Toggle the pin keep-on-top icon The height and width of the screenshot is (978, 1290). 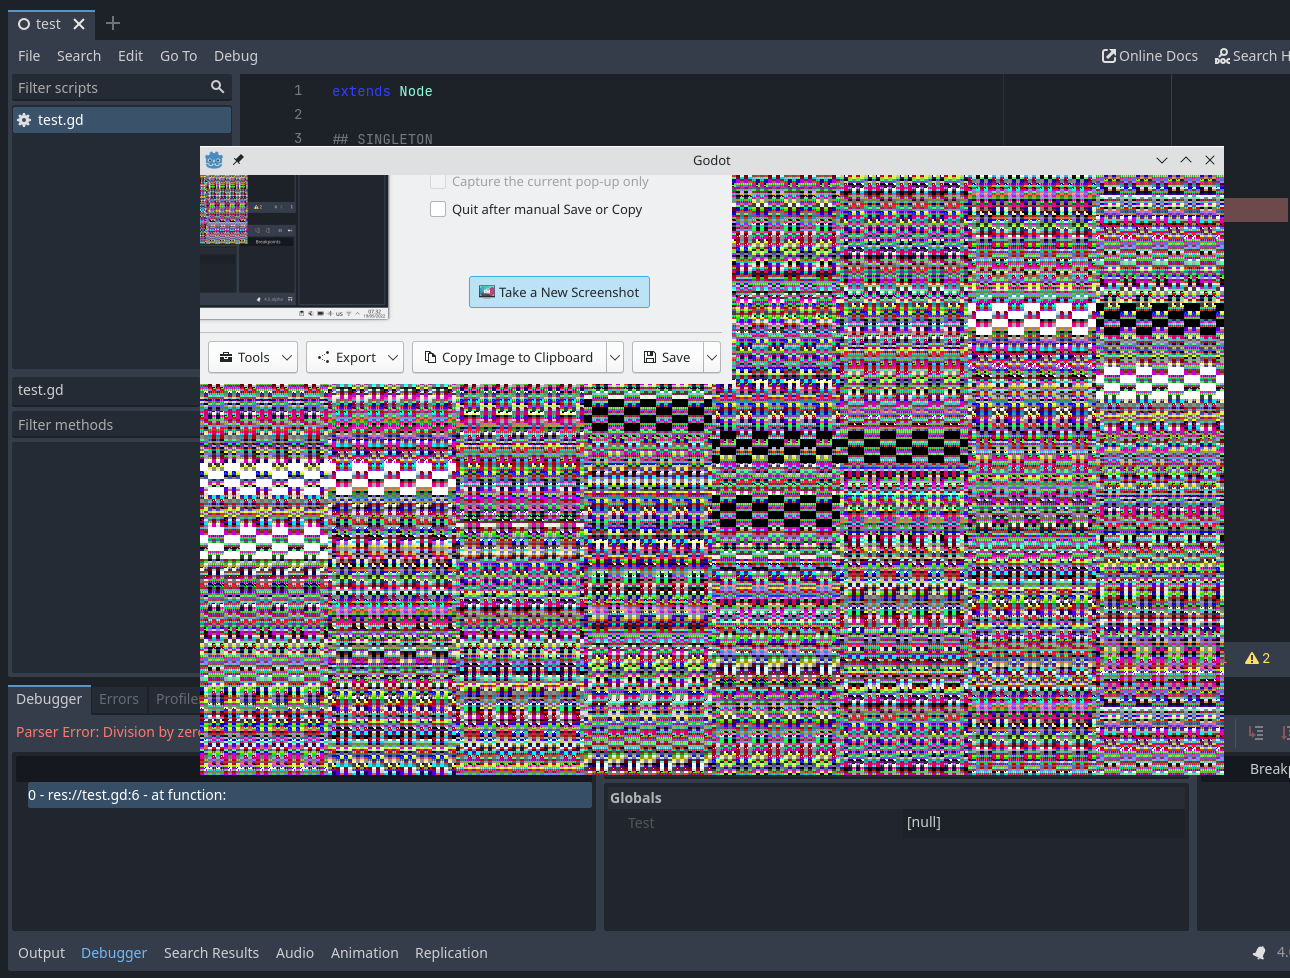click(238, 159)
